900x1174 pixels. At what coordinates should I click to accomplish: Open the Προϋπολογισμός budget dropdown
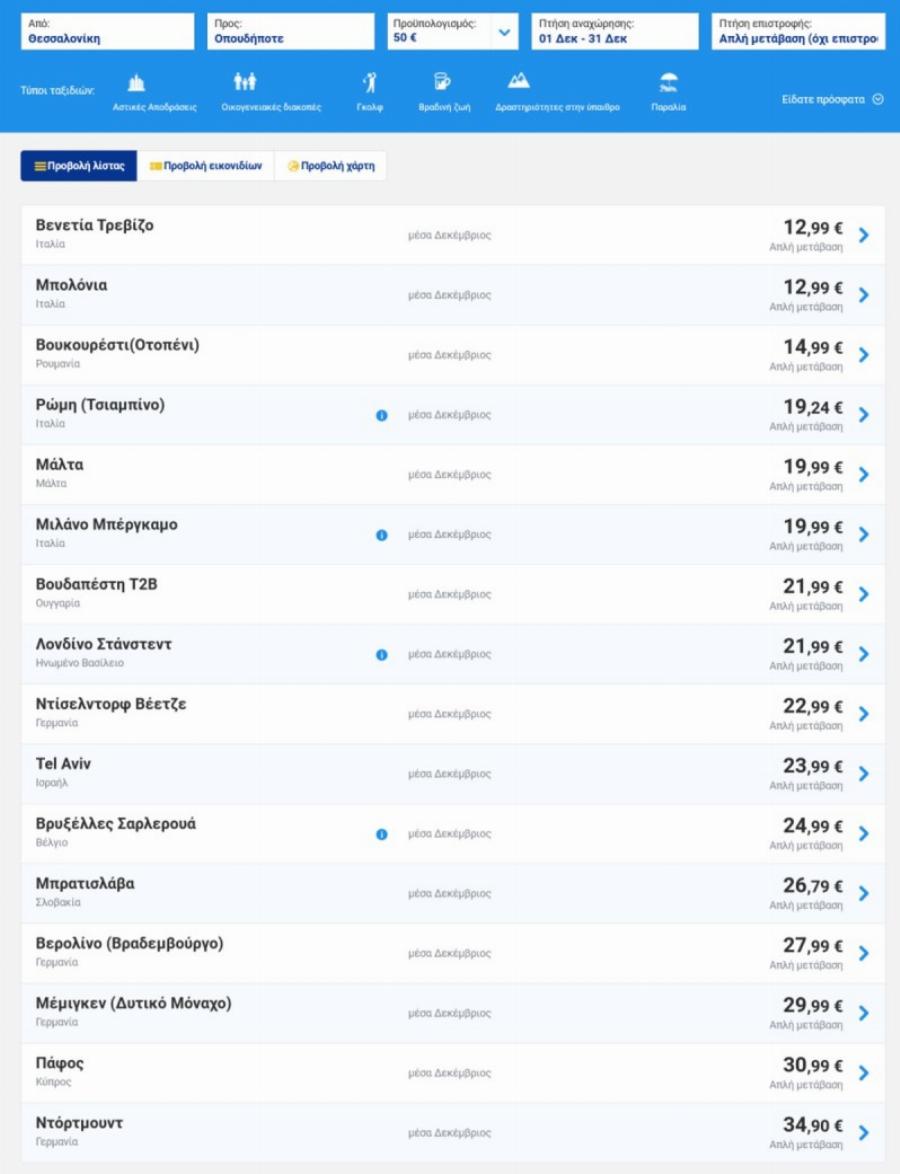(504, 32)
